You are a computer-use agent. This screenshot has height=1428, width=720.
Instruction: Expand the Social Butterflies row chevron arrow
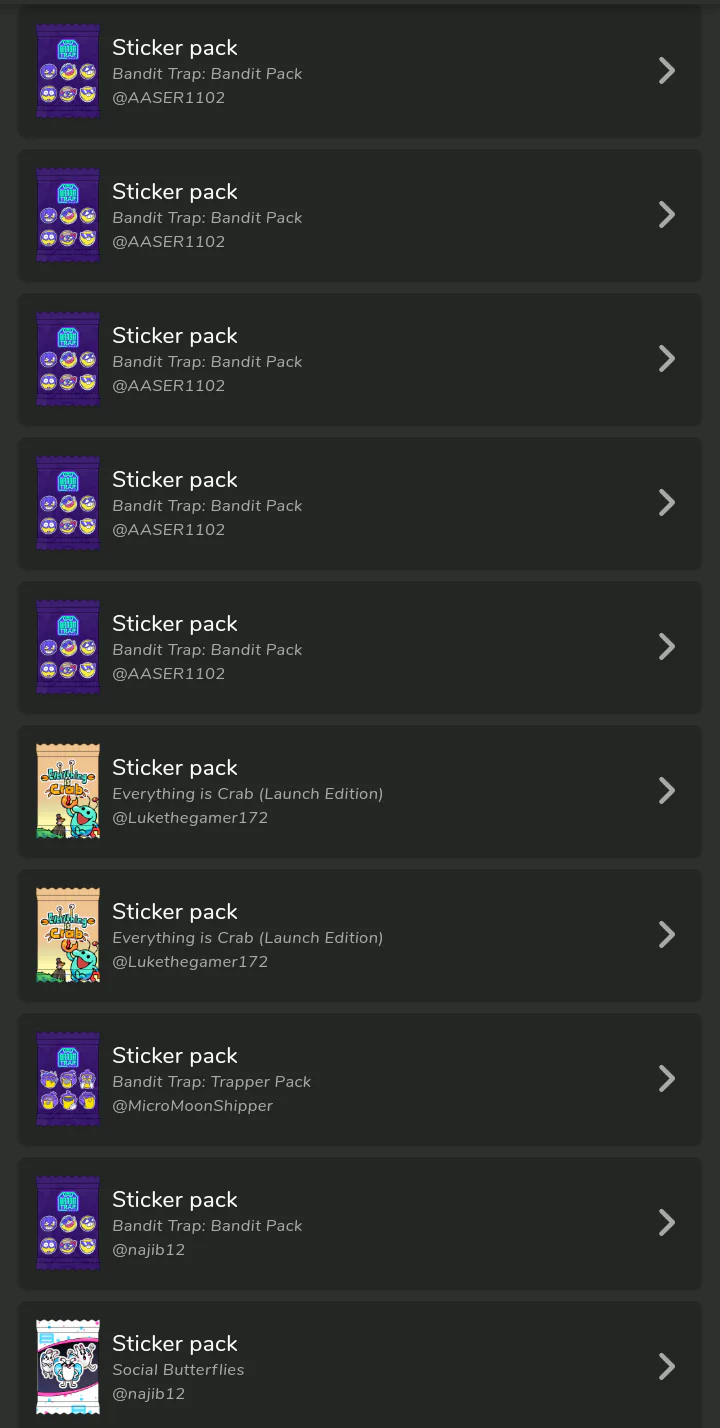pos(667,1366)
